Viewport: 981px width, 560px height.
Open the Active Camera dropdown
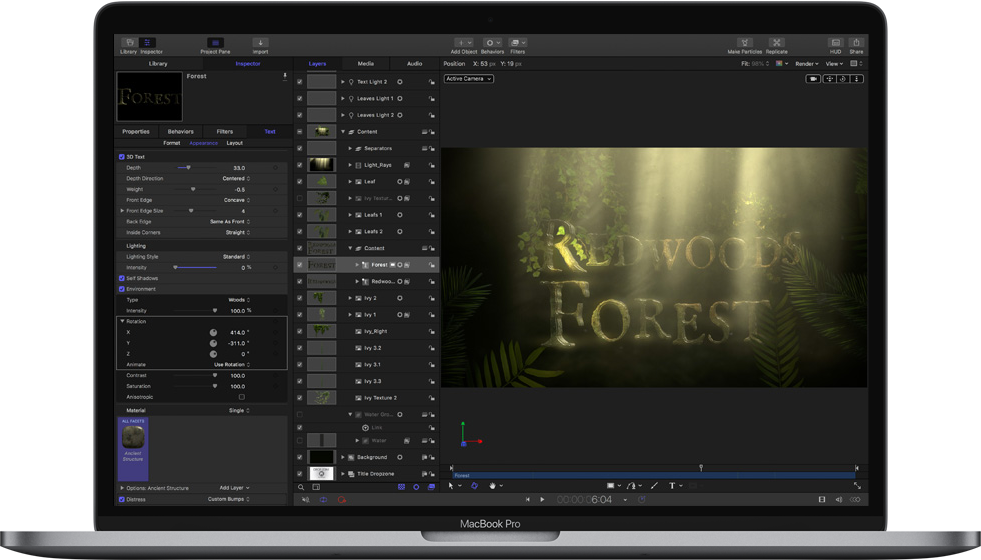469,78
